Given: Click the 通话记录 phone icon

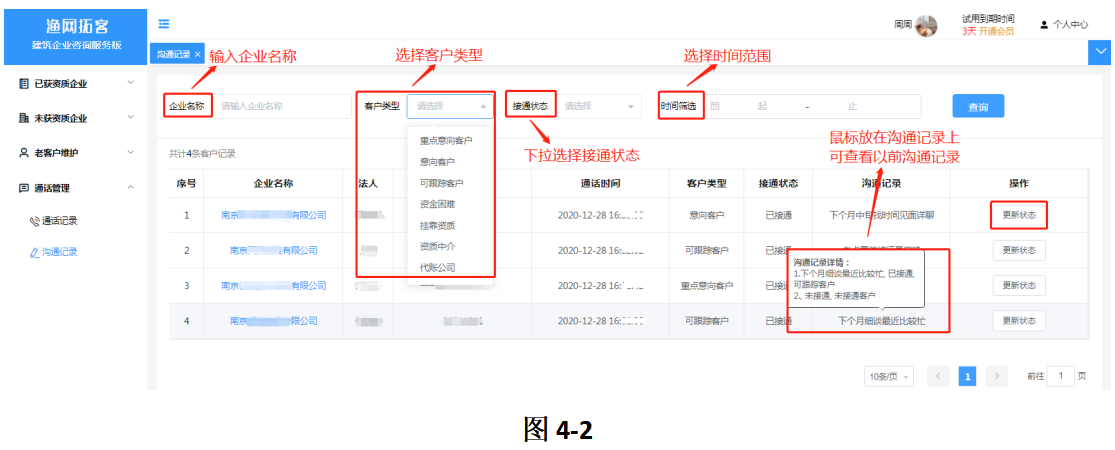Looking at the screenshot, I should point(34,221).
